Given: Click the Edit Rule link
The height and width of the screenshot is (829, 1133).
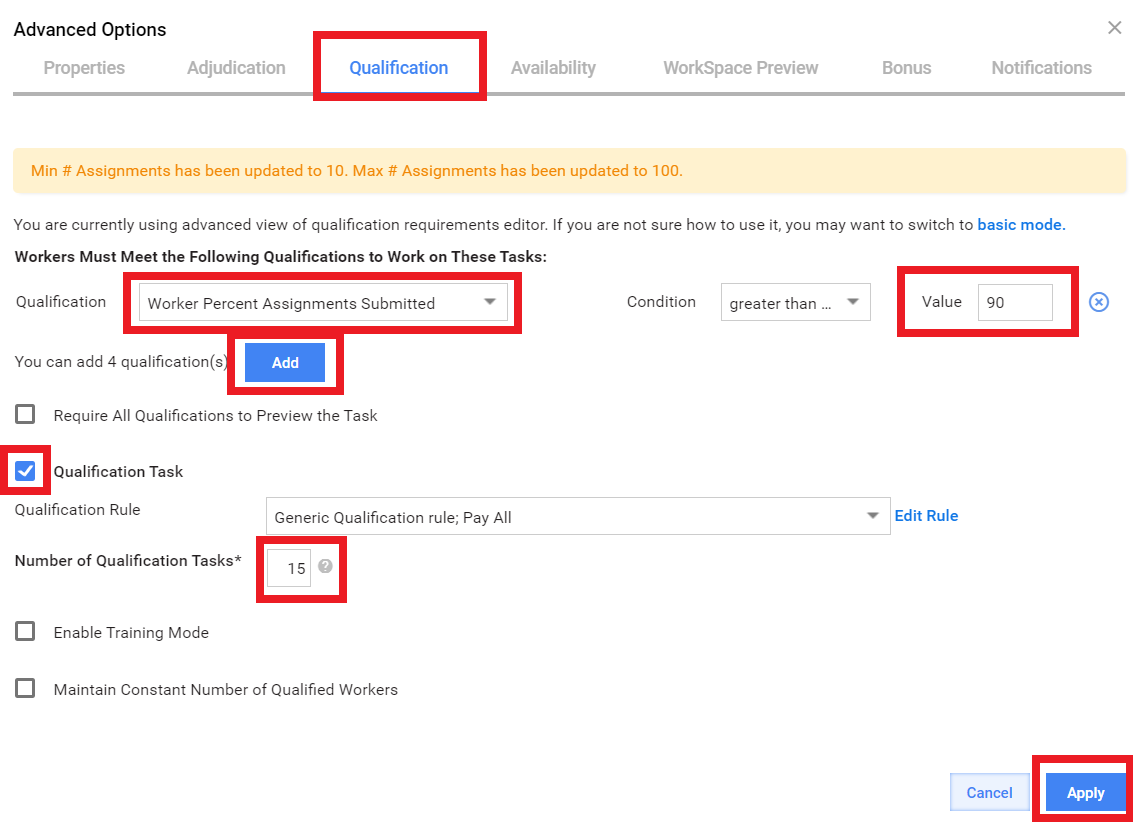Looking at the screenshot, I should pyautogui.click(x=926, y=515).
